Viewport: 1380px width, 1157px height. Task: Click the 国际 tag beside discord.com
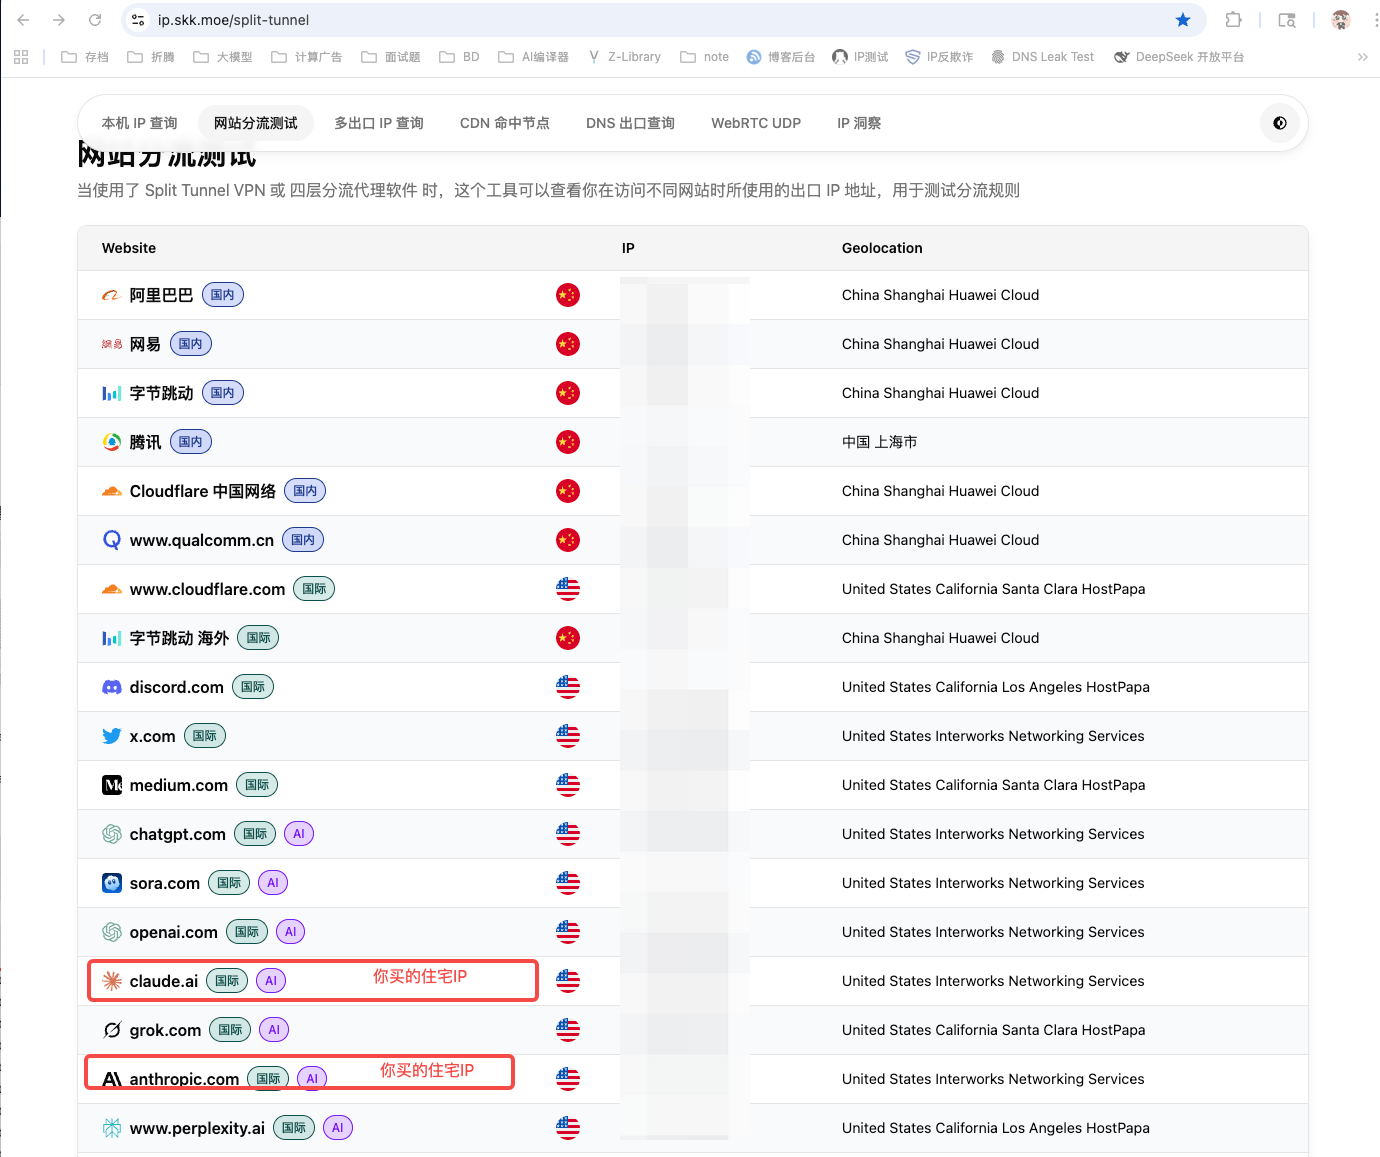pyautogui.click(x=253, y=687)
